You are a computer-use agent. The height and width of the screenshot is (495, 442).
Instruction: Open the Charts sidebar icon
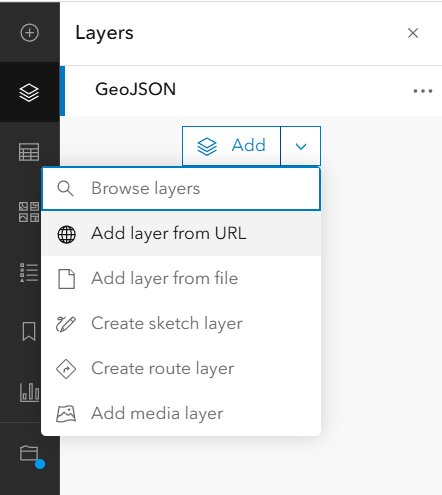tap(29, 392)
